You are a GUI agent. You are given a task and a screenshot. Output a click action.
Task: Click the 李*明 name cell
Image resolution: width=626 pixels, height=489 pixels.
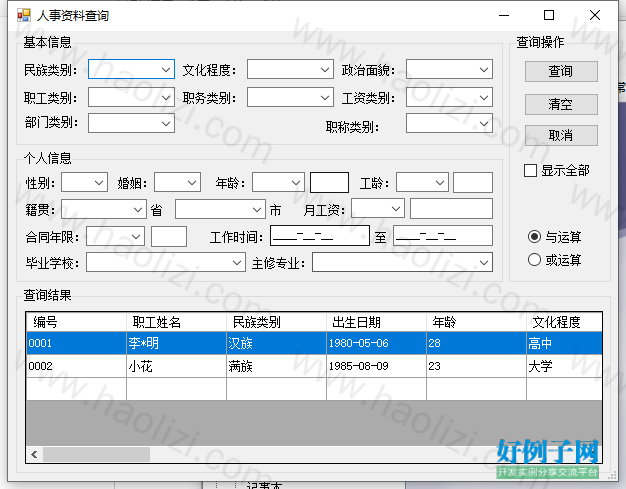point(176,343)
